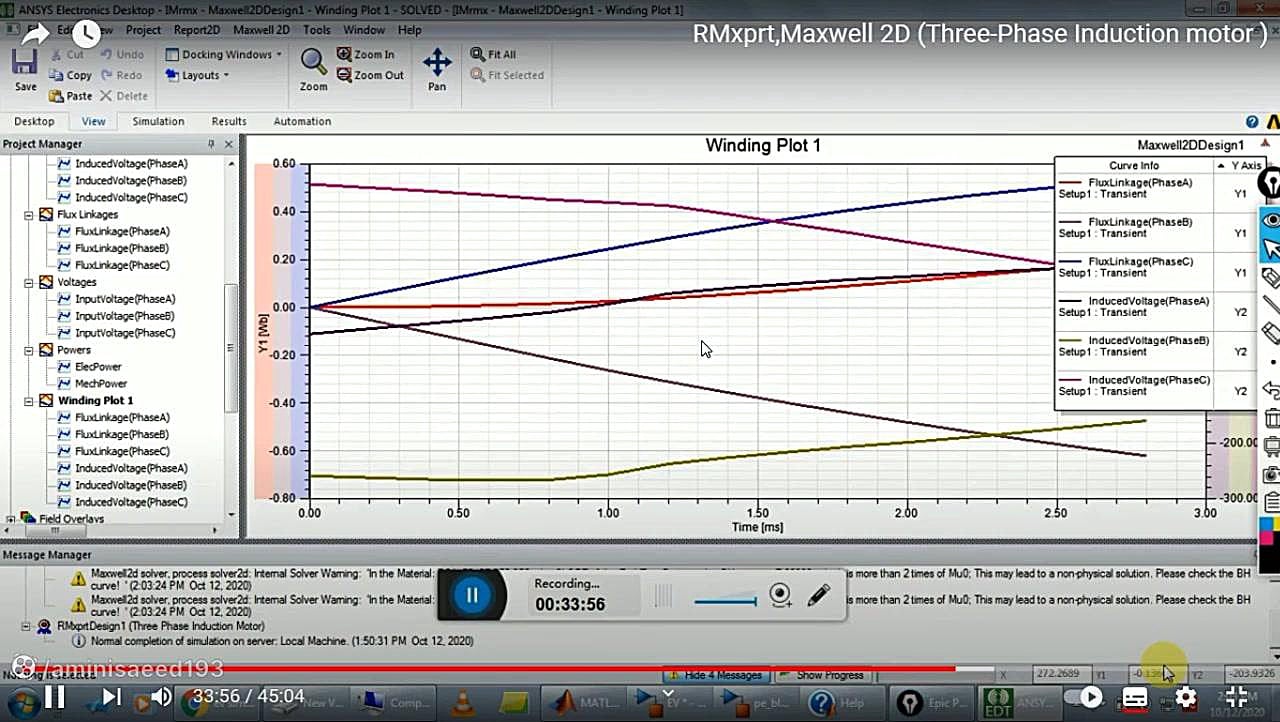Viewport: 1280px width, 722px height.
Task: Select FluxLinkage(PhaseC) under Flux Linkages
Action: pos(122,265)
